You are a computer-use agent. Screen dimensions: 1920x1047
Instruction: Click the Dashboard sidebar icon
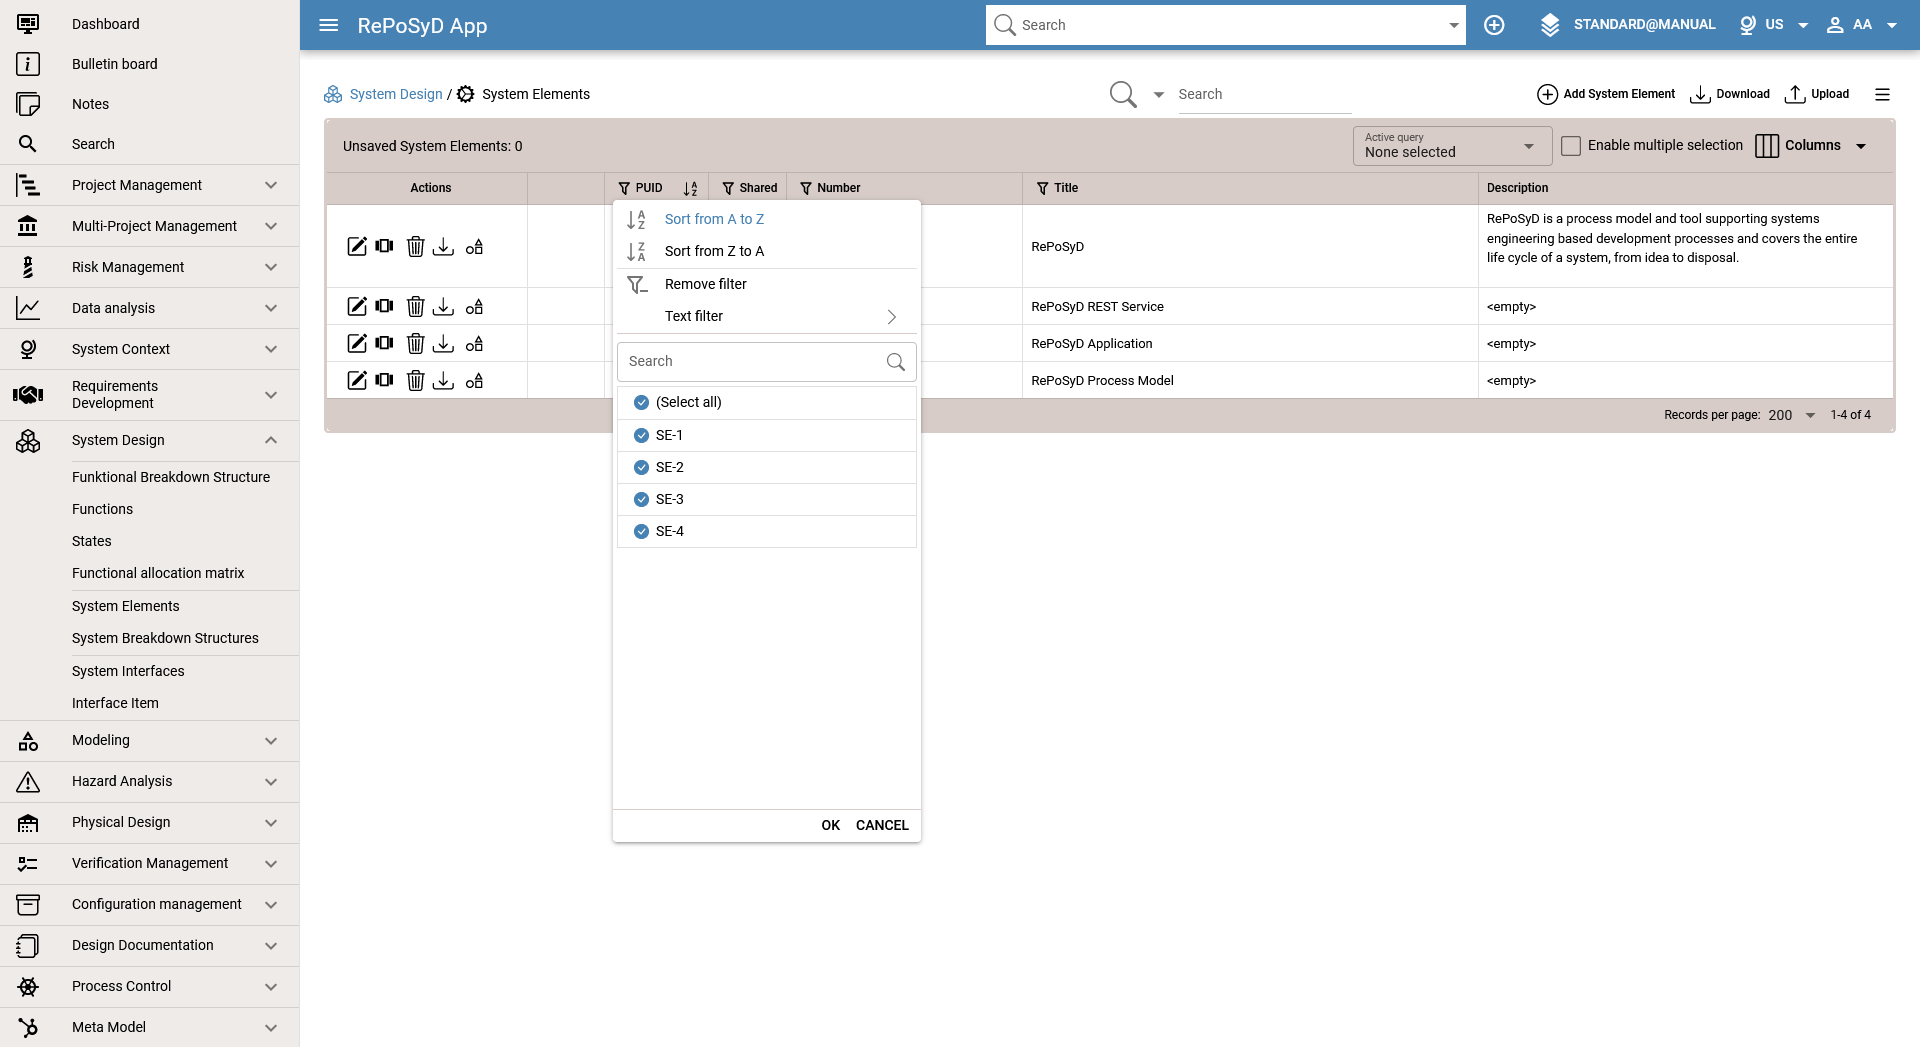(28, 24)
